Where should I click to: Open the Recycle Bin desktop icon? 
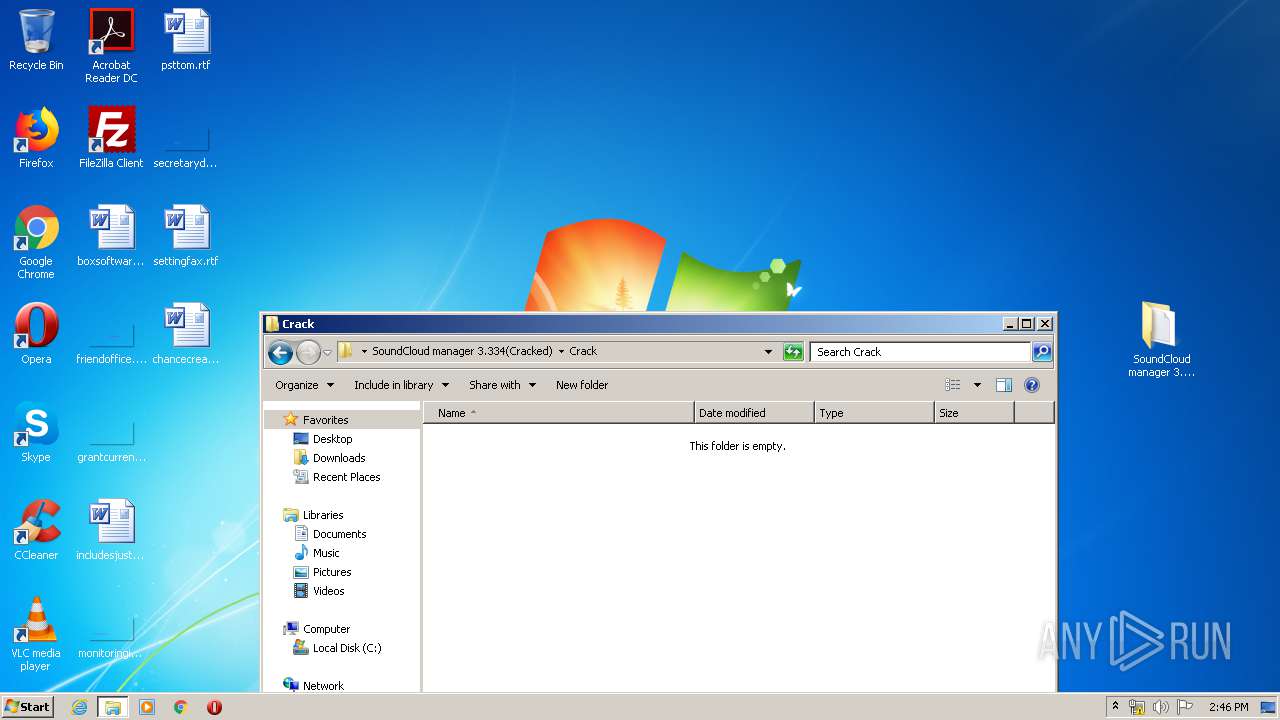click(x=36, y=40)
